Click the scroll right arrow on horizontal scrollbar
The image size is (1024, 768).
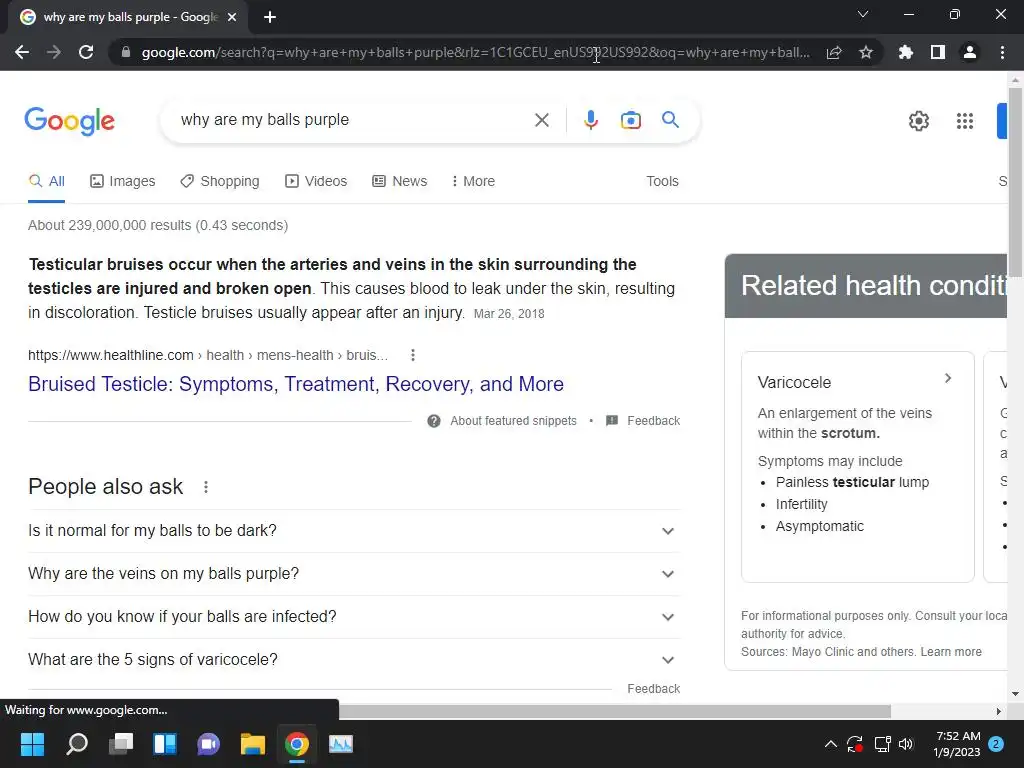(998, 711)
